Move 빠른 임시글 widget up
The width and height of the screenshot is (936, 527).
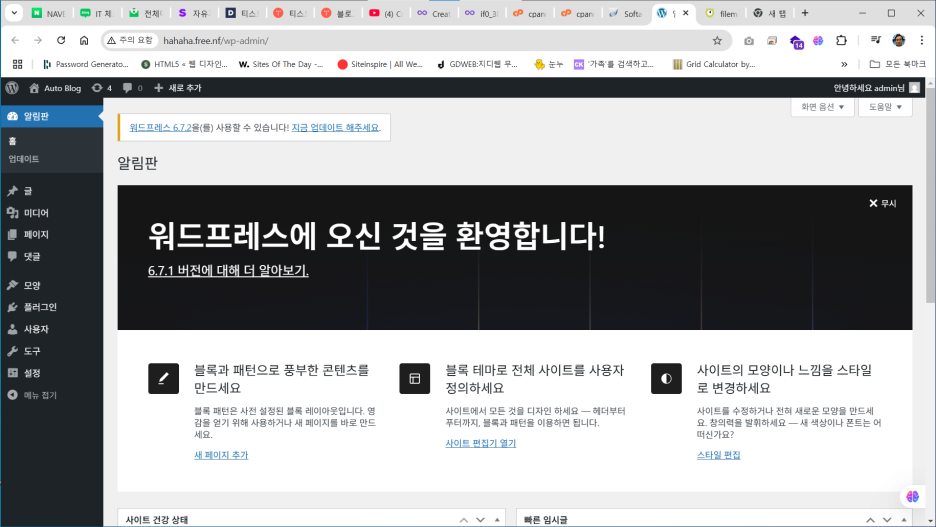pos(870,520)
